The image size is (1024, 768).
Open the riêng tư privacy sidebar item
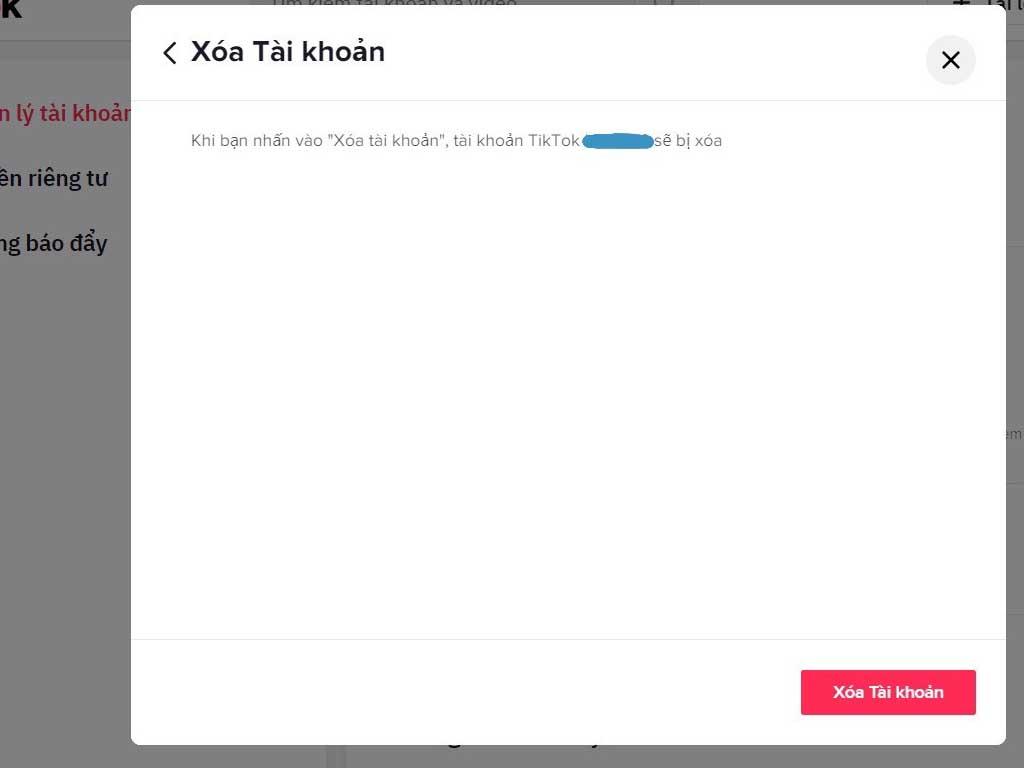click(x=54, y=179)
